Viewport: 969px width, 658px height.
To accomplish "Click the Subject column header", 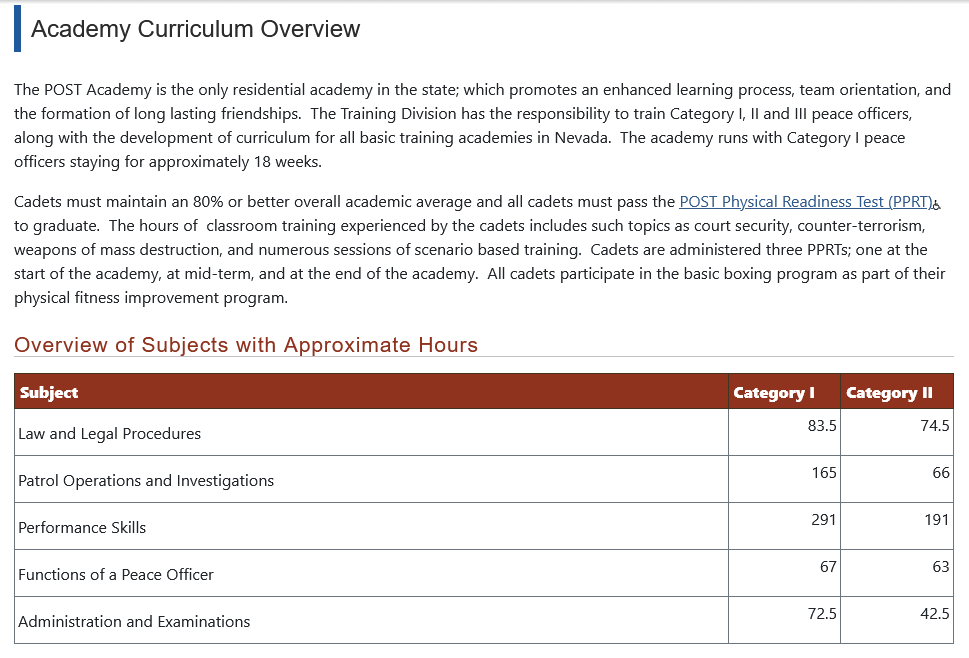I will pos(49,392).
